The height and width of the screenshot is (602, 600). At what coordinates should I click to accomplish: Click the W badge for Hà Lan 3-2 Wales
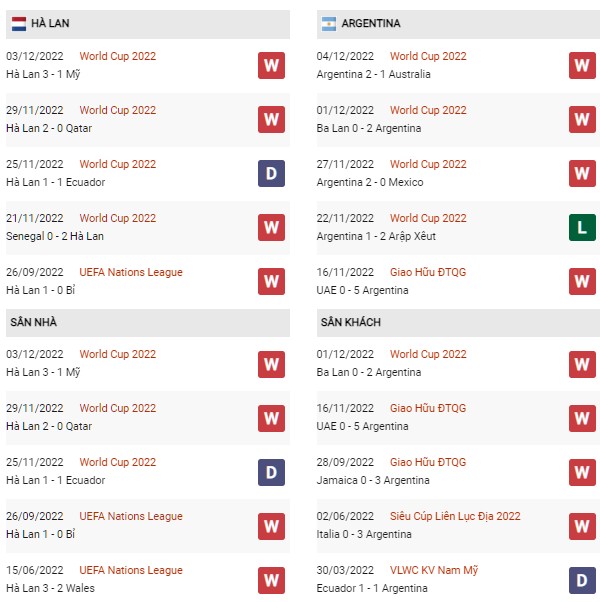[x=271, y=580]
